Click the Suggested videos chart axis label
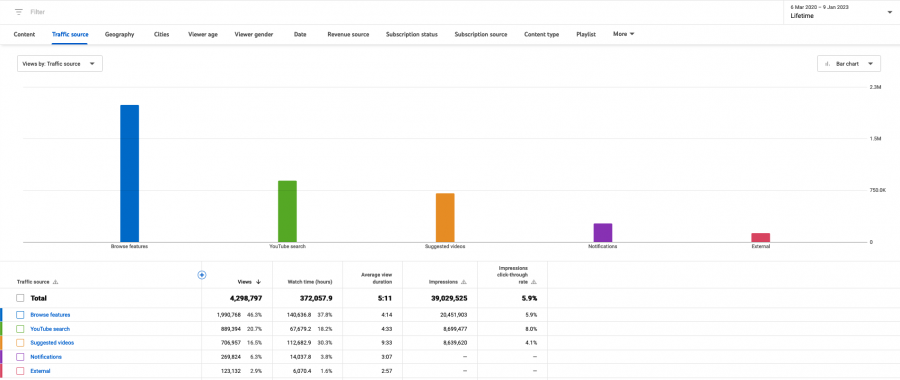Viewport: 900px width, 380px height. point(445,246)
